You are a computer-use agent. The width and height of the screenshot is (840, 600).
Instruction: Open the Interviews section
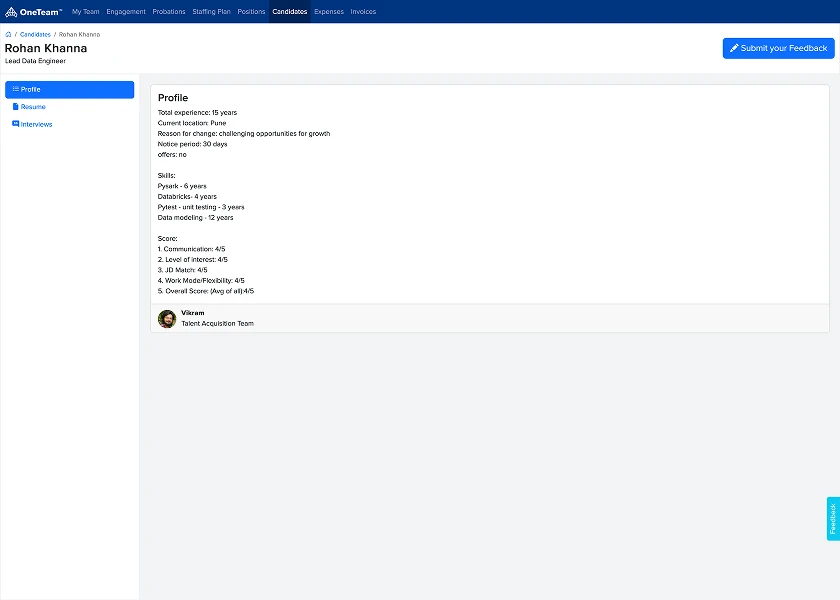(38, 124)
